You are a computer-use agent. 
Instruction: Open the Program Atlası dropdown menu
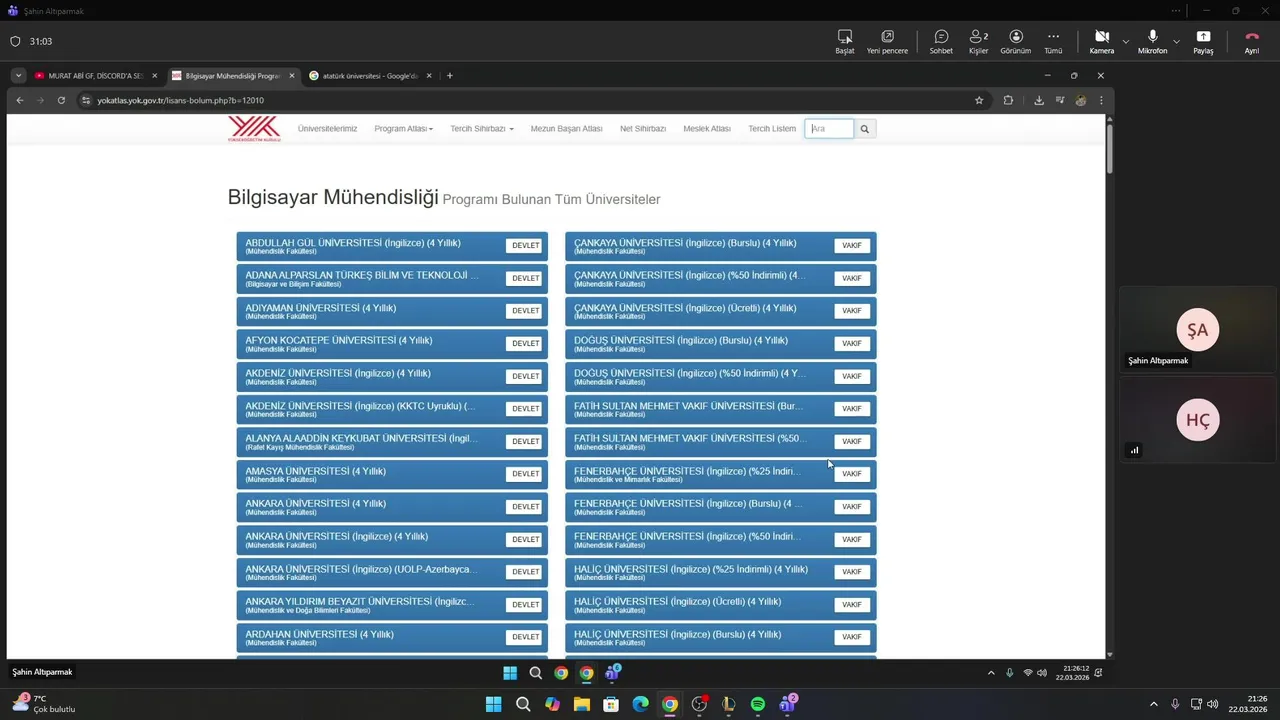tap(404, 129)
